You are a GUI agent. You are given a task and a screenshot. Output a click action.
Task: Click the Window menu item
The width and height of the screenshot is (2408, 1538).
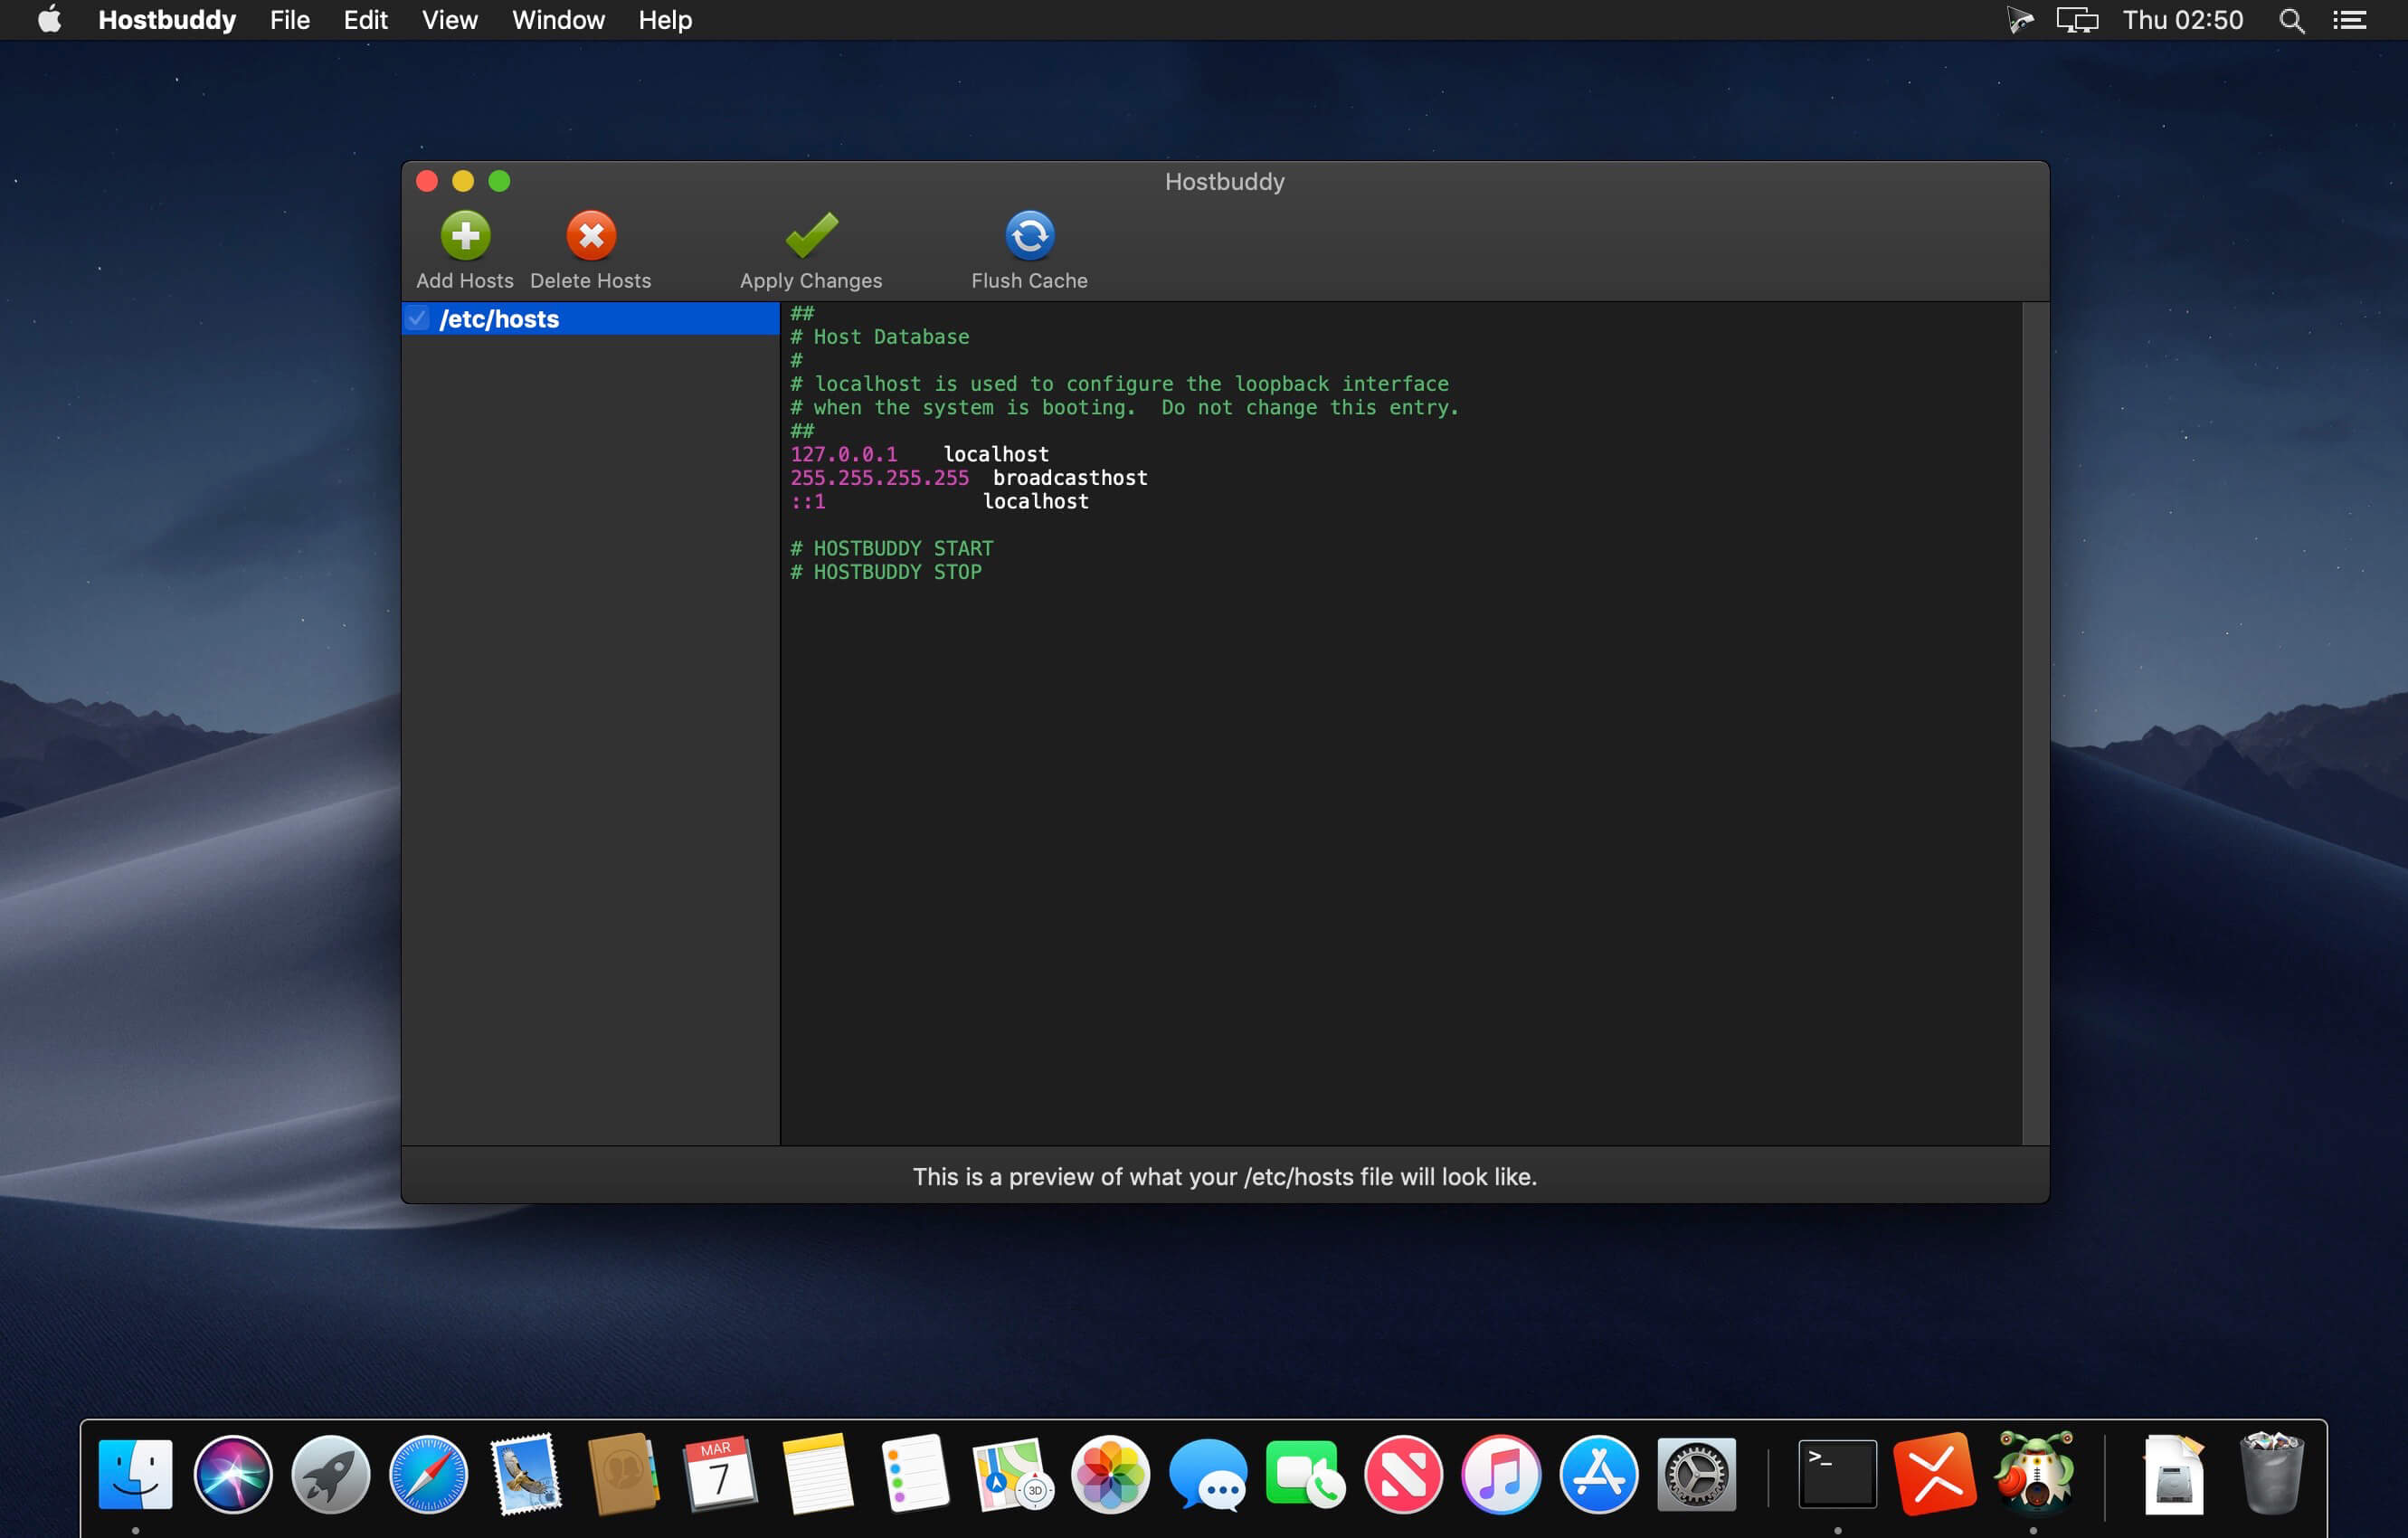[x=556, y=19]
